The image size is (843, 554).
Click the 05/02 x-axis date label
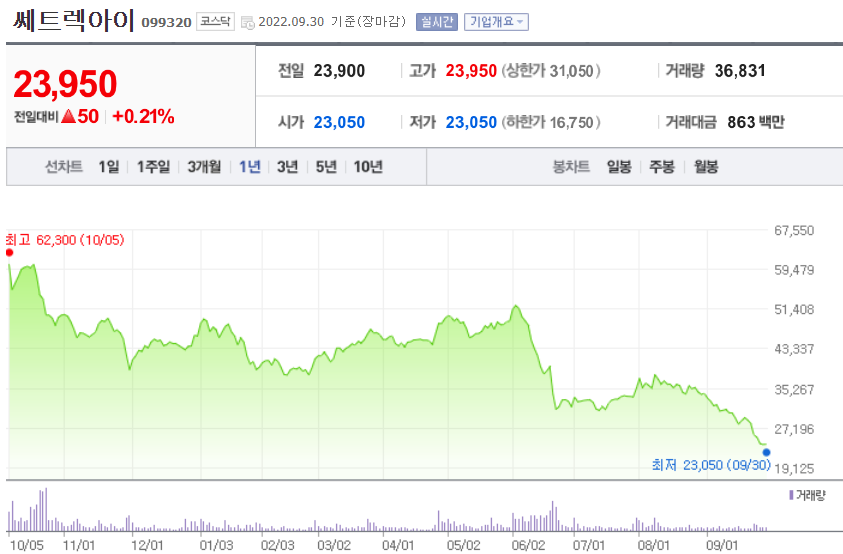click(x=463, y=545)
